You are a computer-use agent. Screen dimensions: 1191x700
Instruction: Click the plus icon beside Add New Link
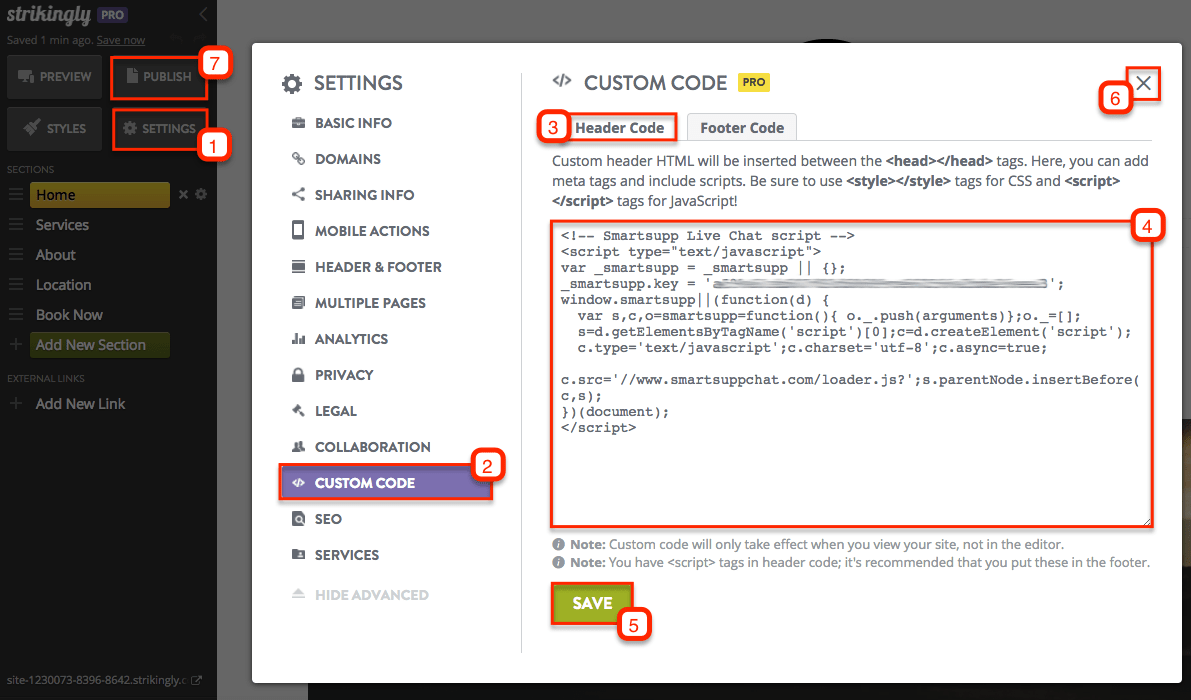(15, 404)
